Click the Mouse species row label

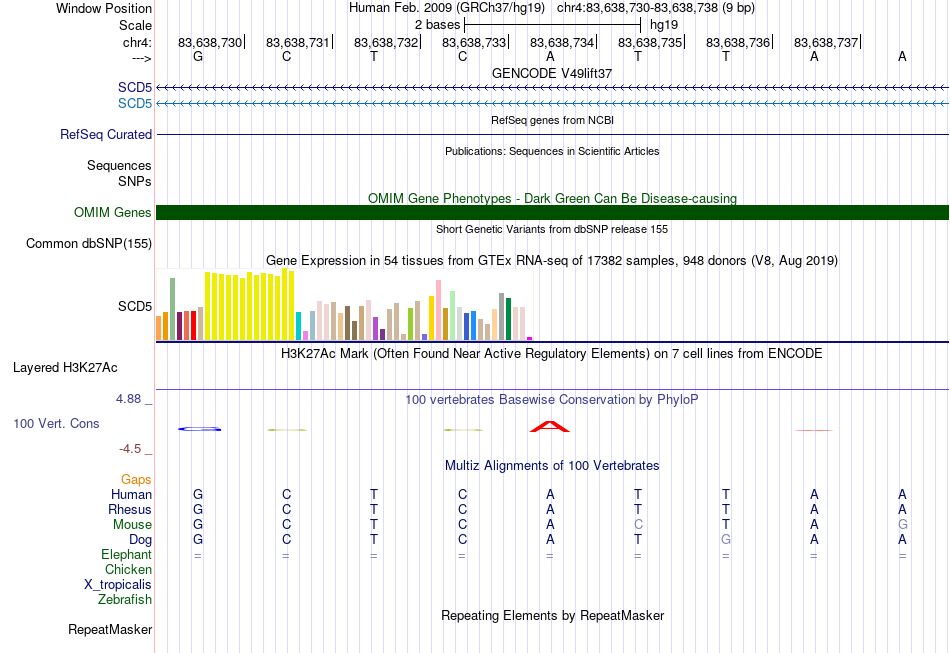click(x=132, y=525)
